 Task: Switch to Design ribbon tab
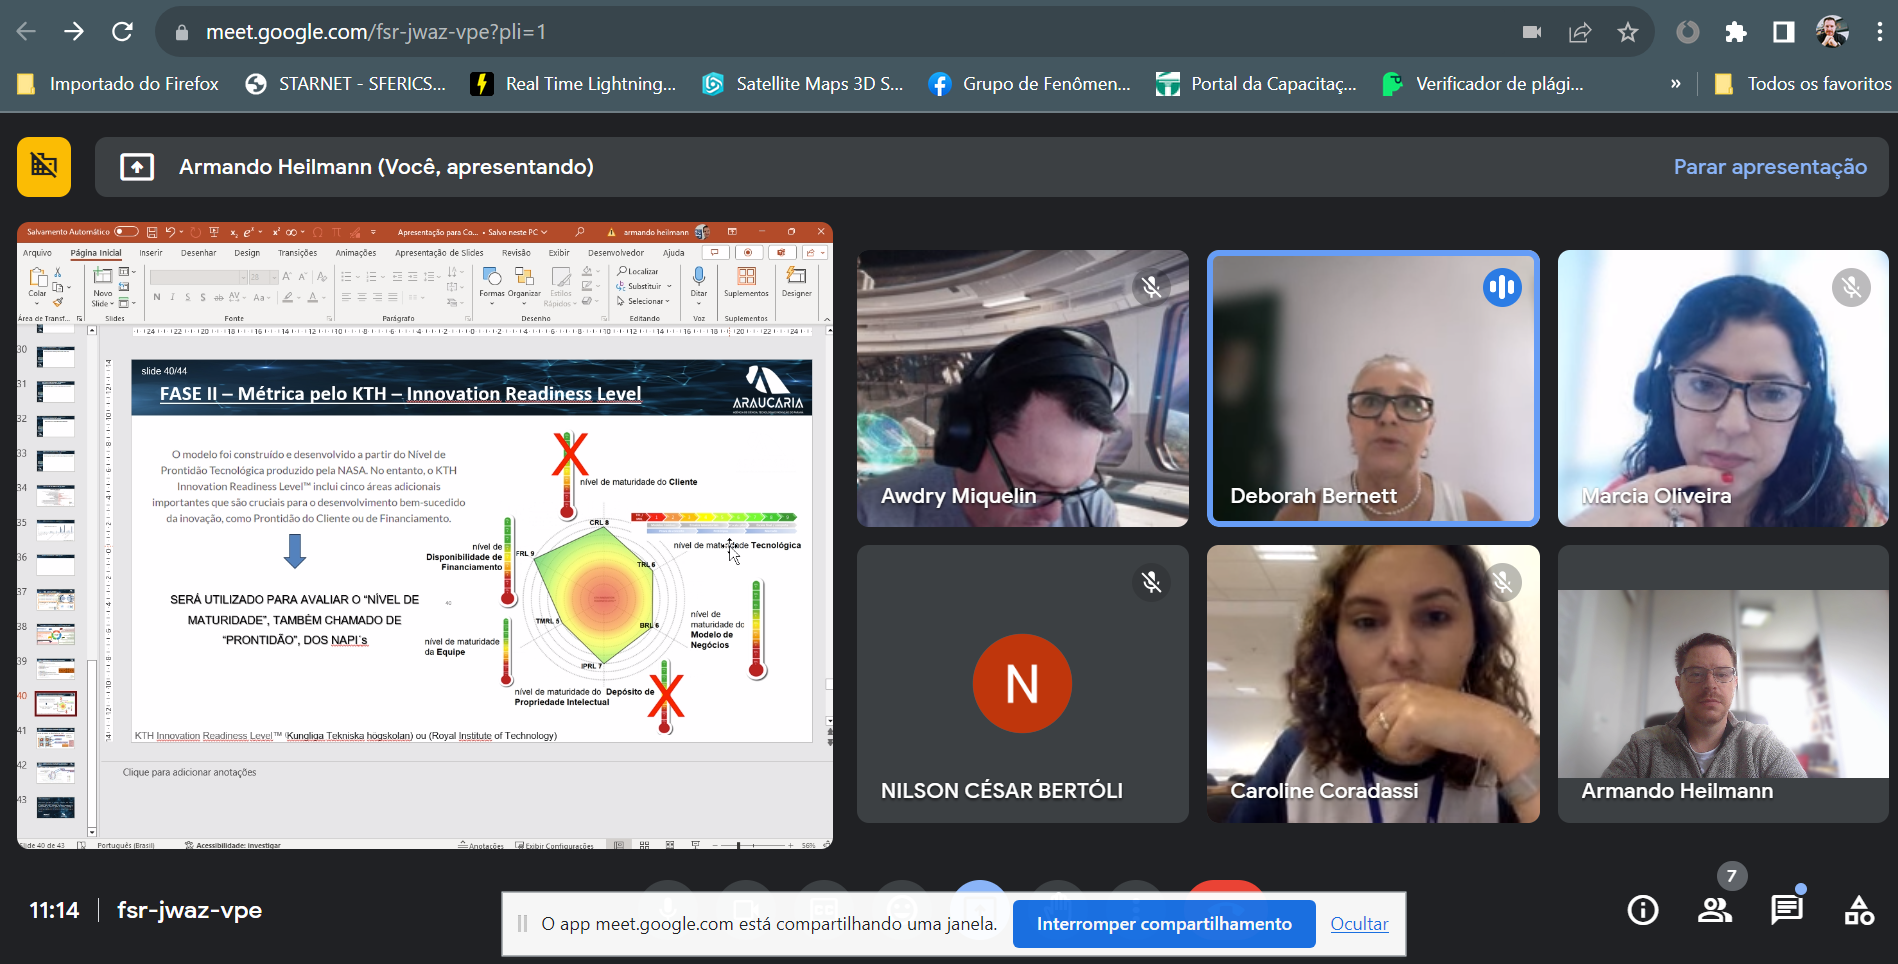click(247, 253)
